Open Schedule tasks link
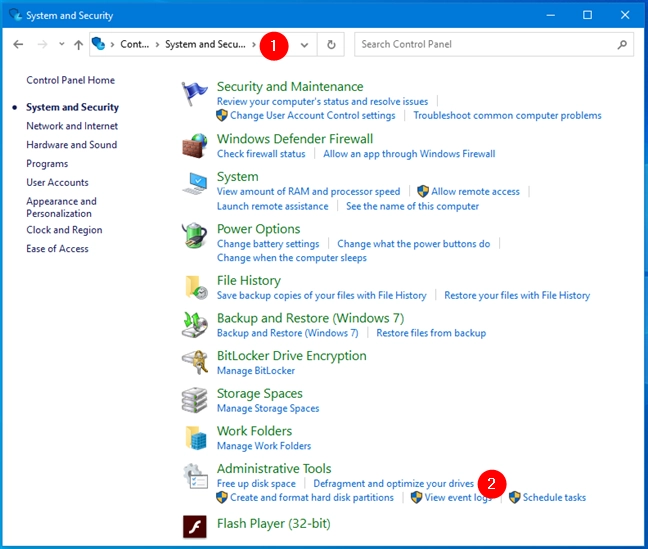648x549 pixels. (x=554, y=498)
